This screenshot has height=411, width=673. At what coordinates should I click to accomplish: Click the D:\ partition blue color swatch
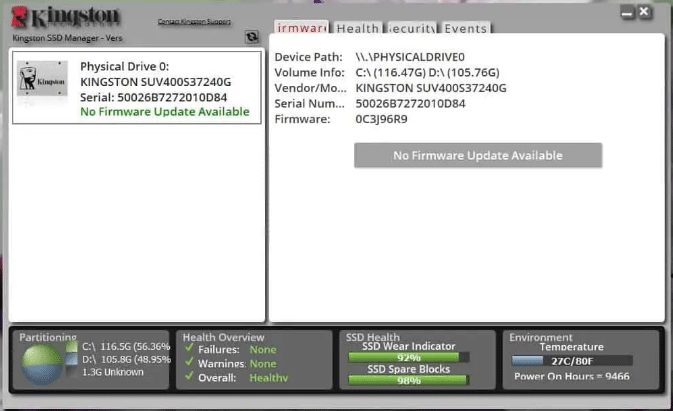pyautogui.click(x=72, y=359)
